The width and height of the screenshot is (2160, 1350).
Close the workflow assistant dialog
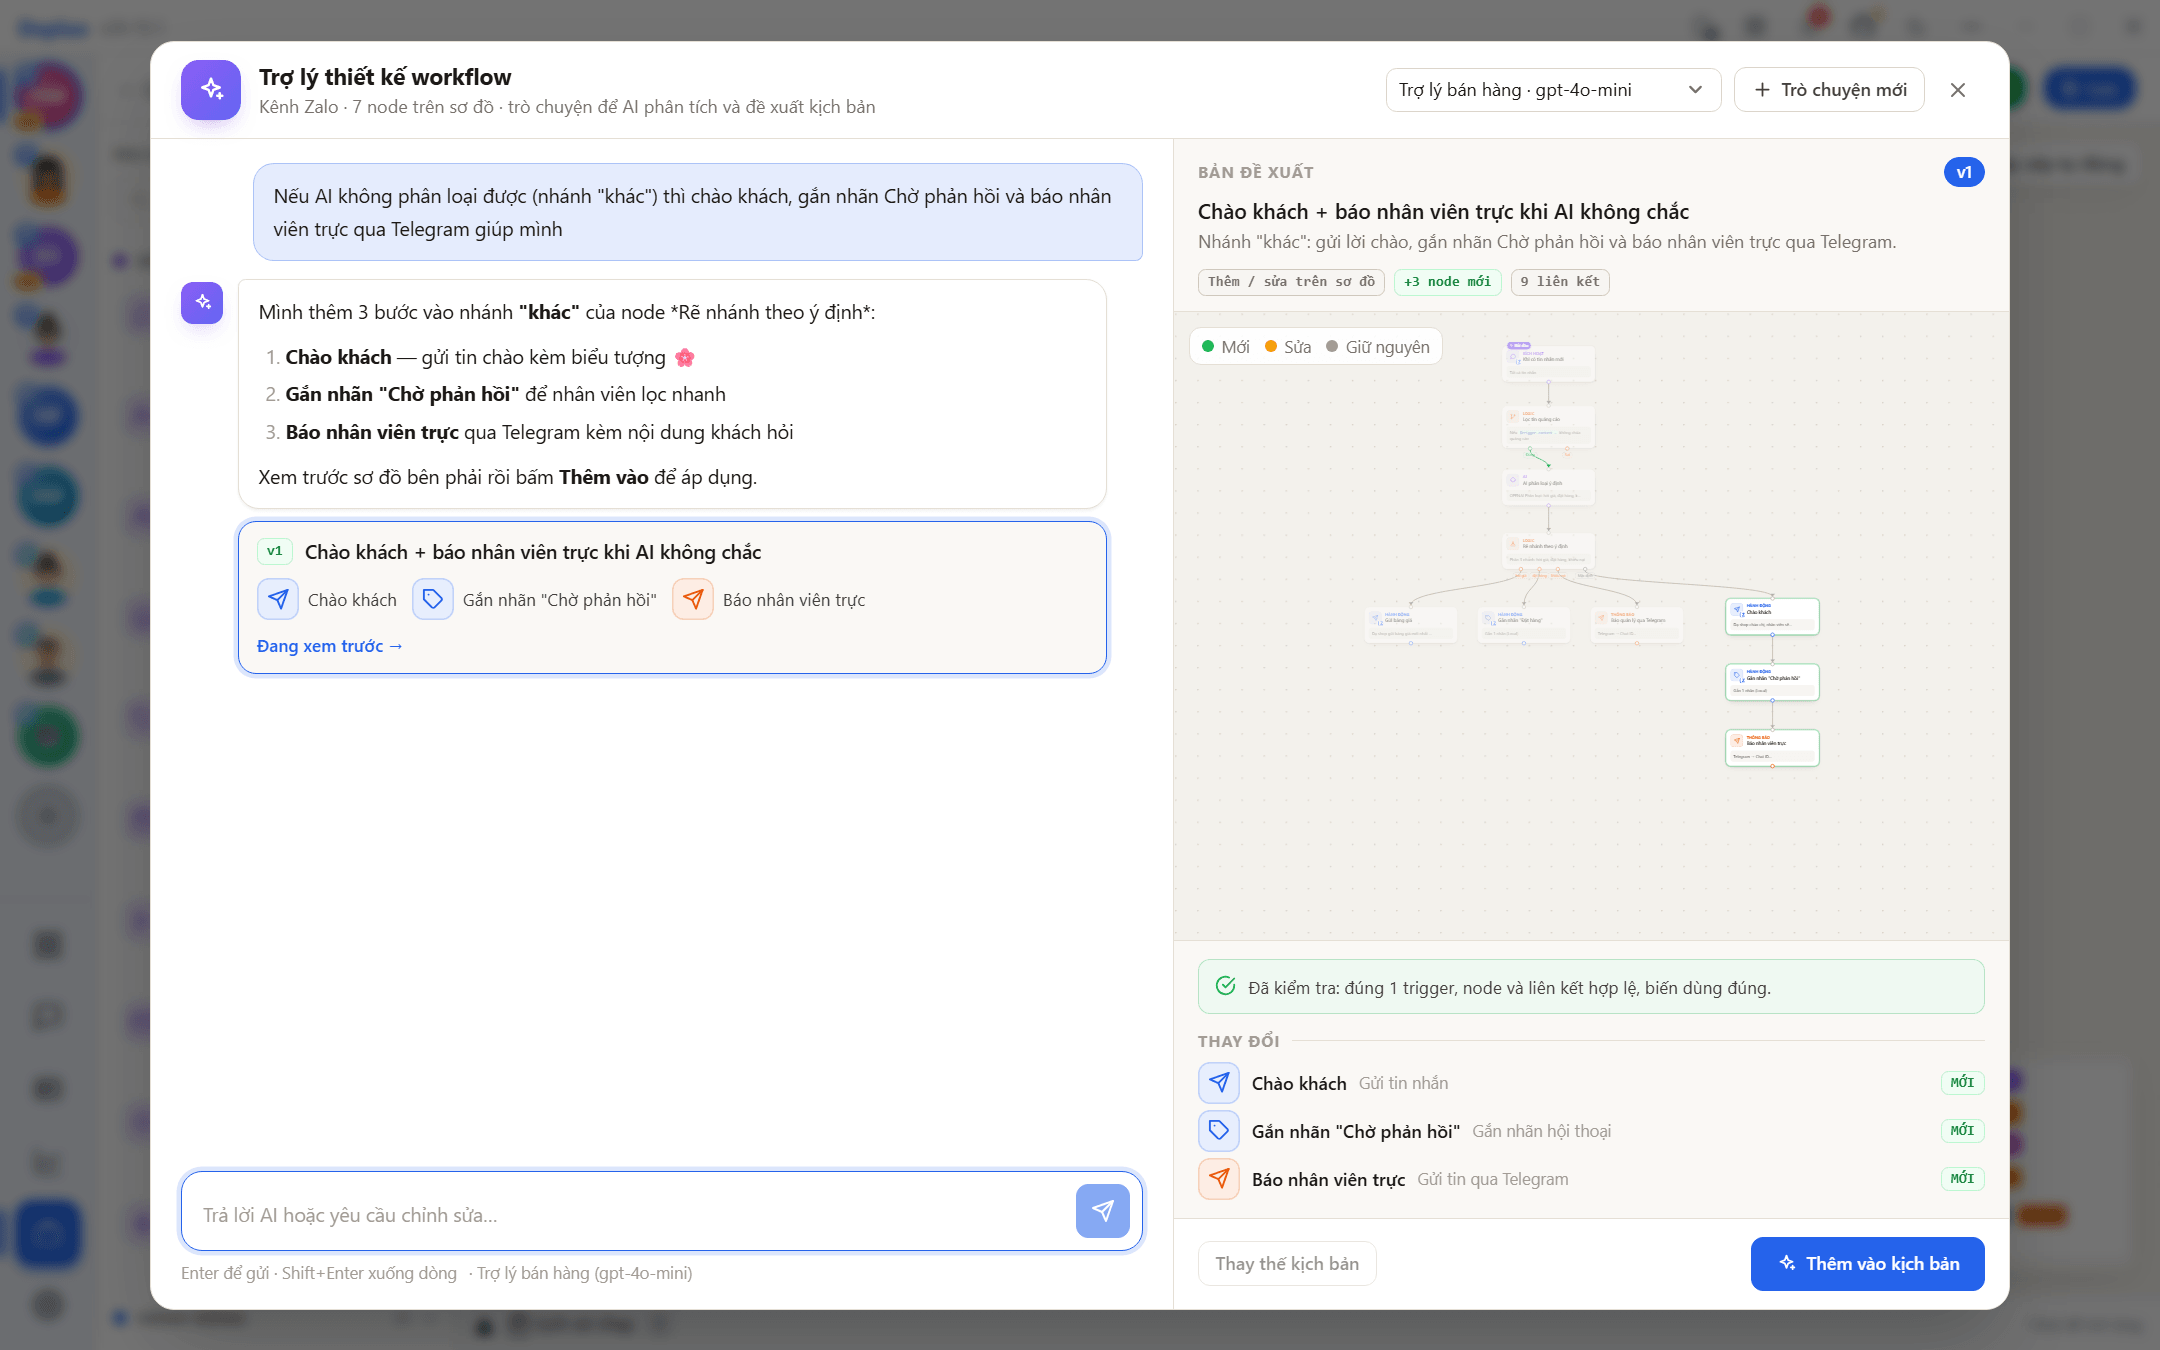tap(1958, 90)
